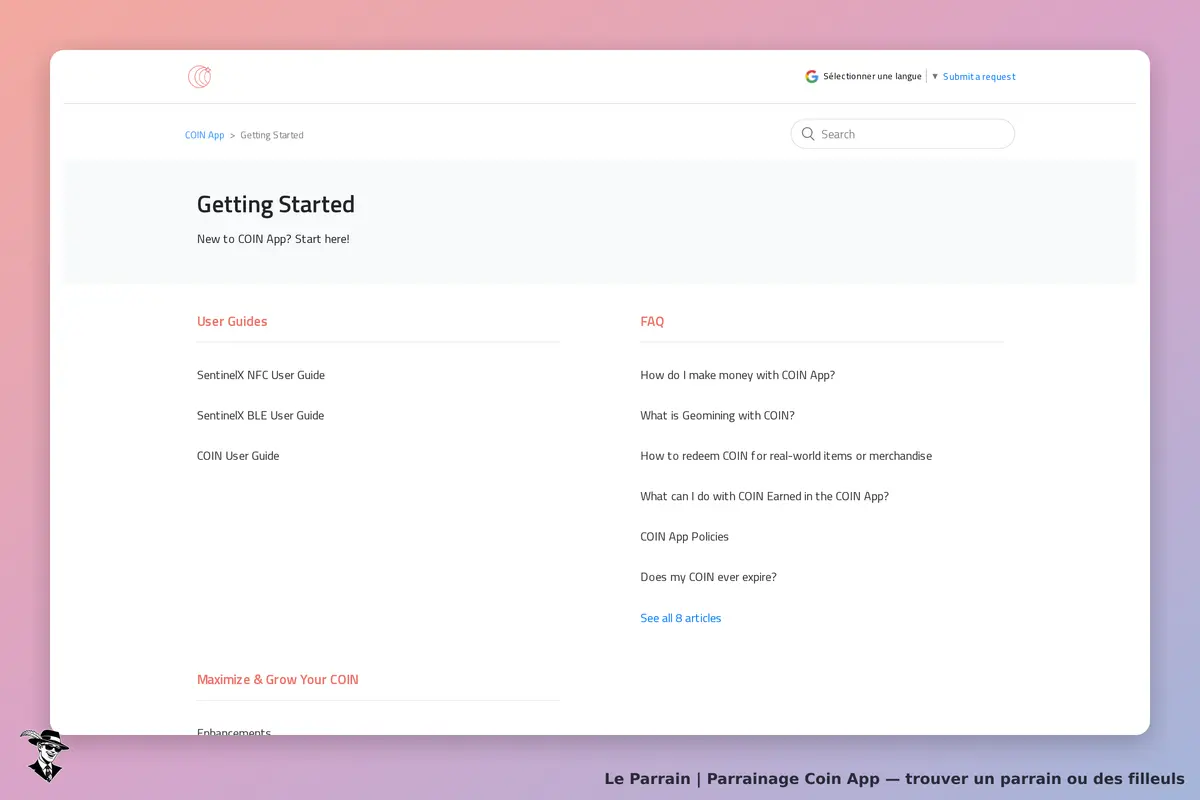Open What is Geomining with COIN article
Image resolution: width=1200 pixels, height=800 pixels.
tap(718, 415)
